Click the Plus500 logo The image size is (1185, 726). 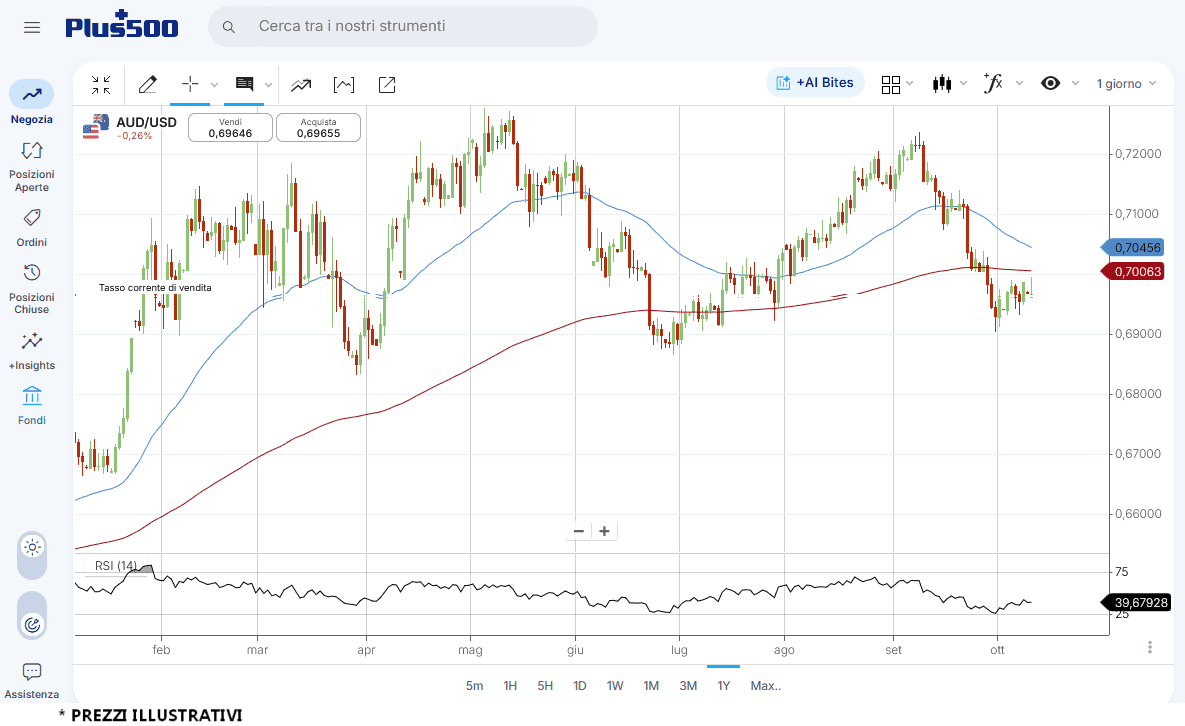(122, 25)
